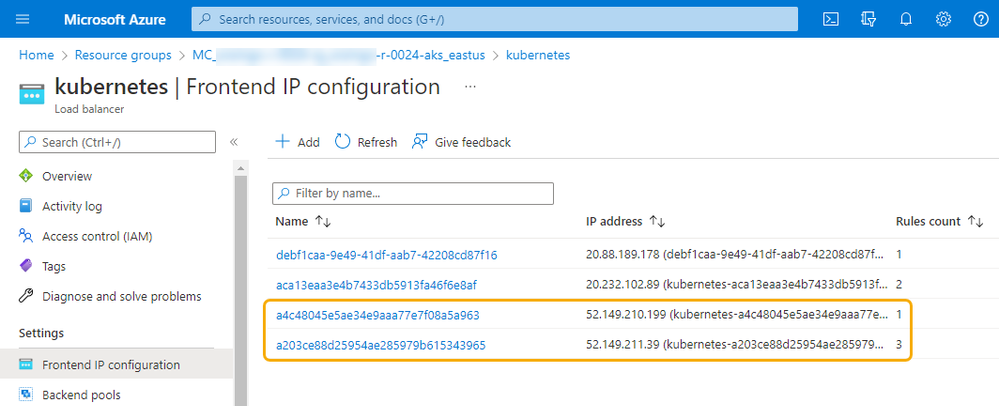Collapse the sidebar with the double chevron
This screenshot has width=999, height=406.
click(x=234, y=142)
